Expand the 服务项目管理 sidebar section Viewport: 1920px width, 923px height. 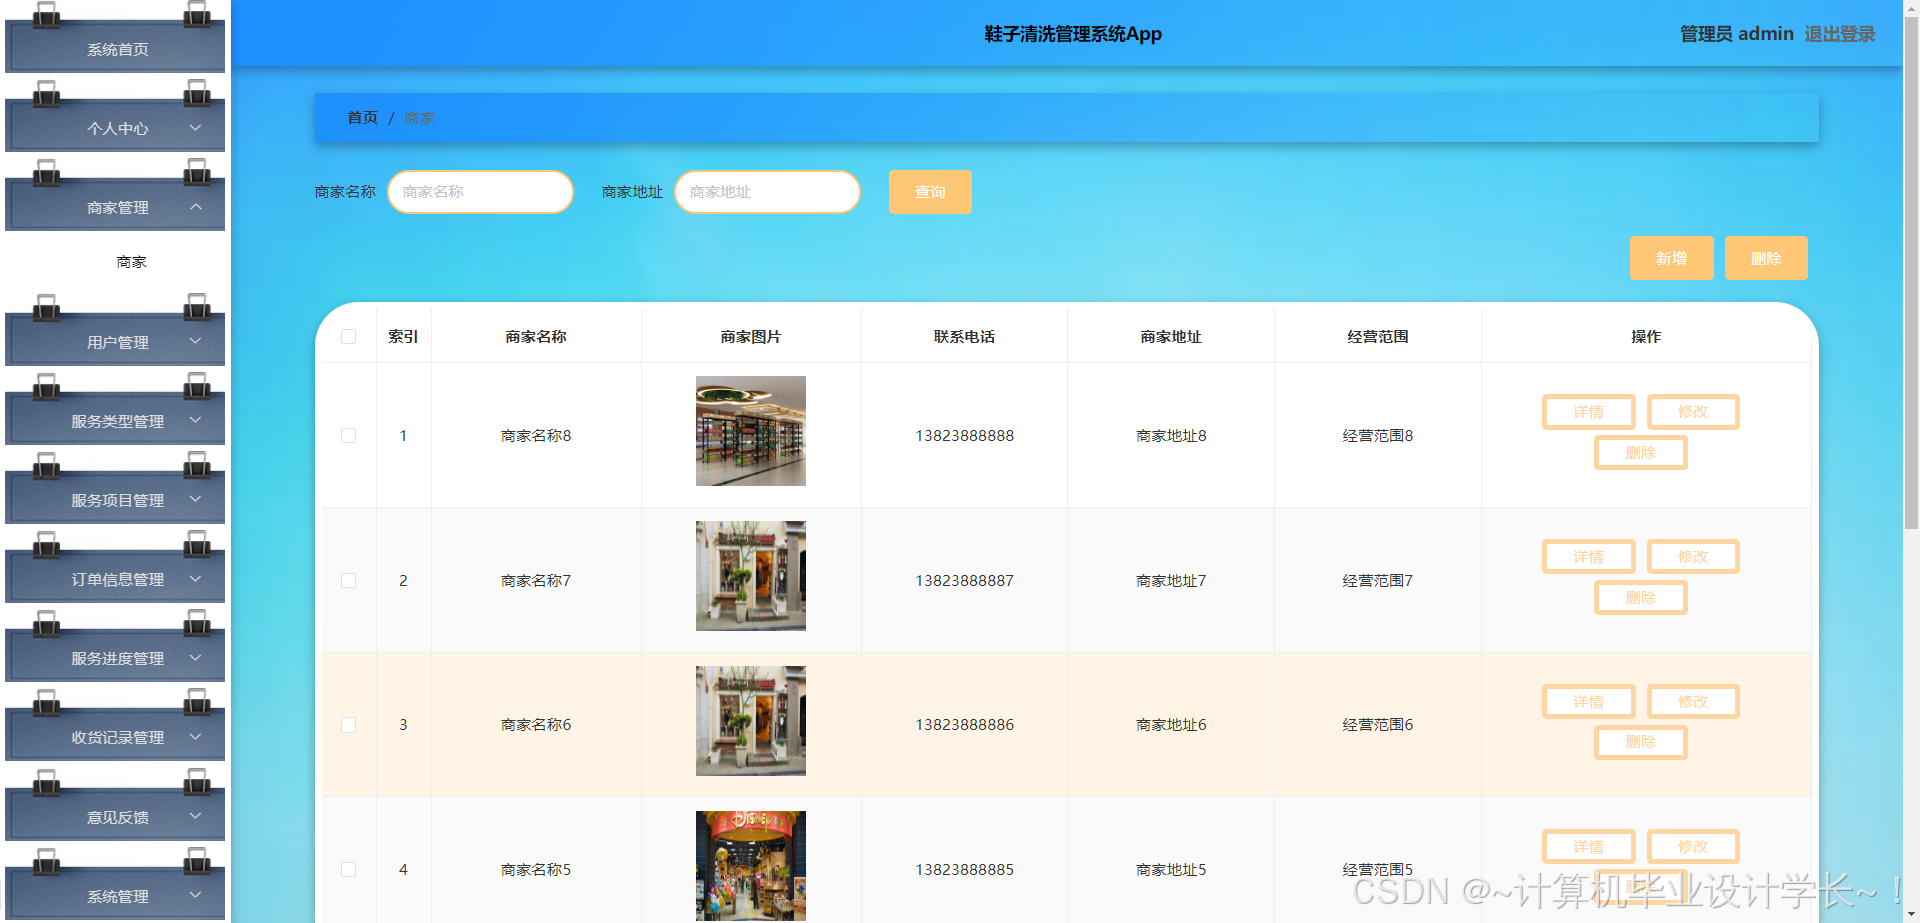coord(114,500)
